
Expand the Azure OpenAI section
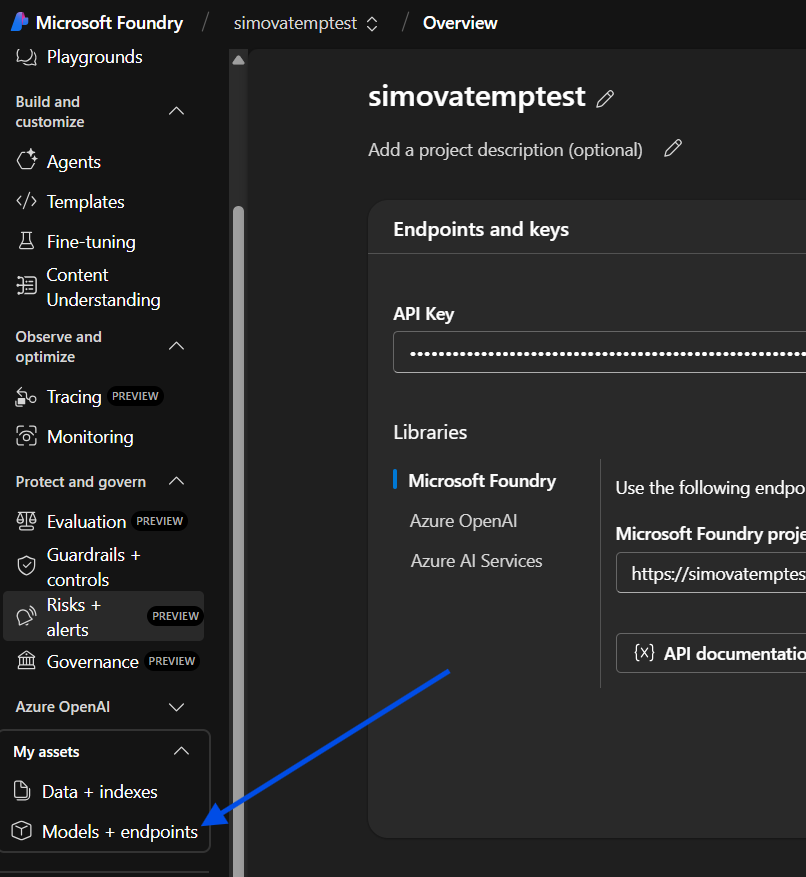point(177,707)
